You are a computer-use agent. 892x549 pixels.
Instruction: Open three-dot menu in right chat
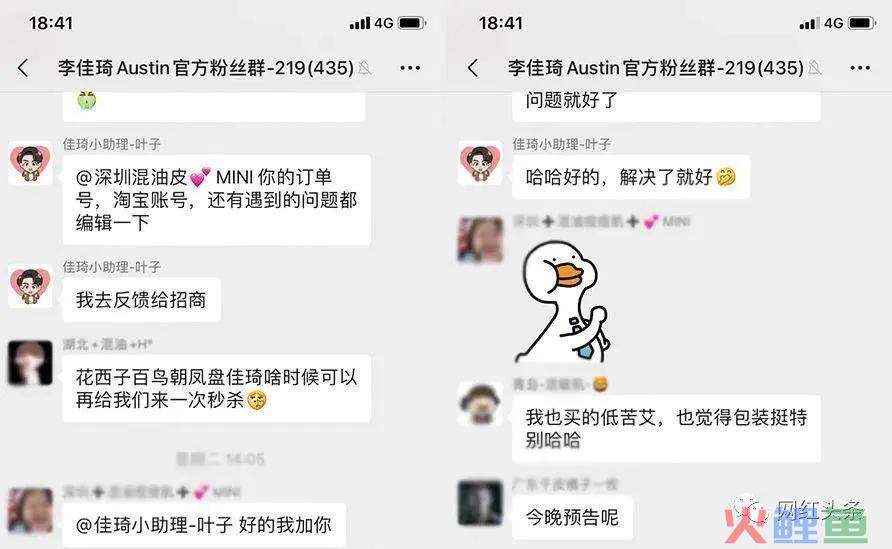coord(860,68)
